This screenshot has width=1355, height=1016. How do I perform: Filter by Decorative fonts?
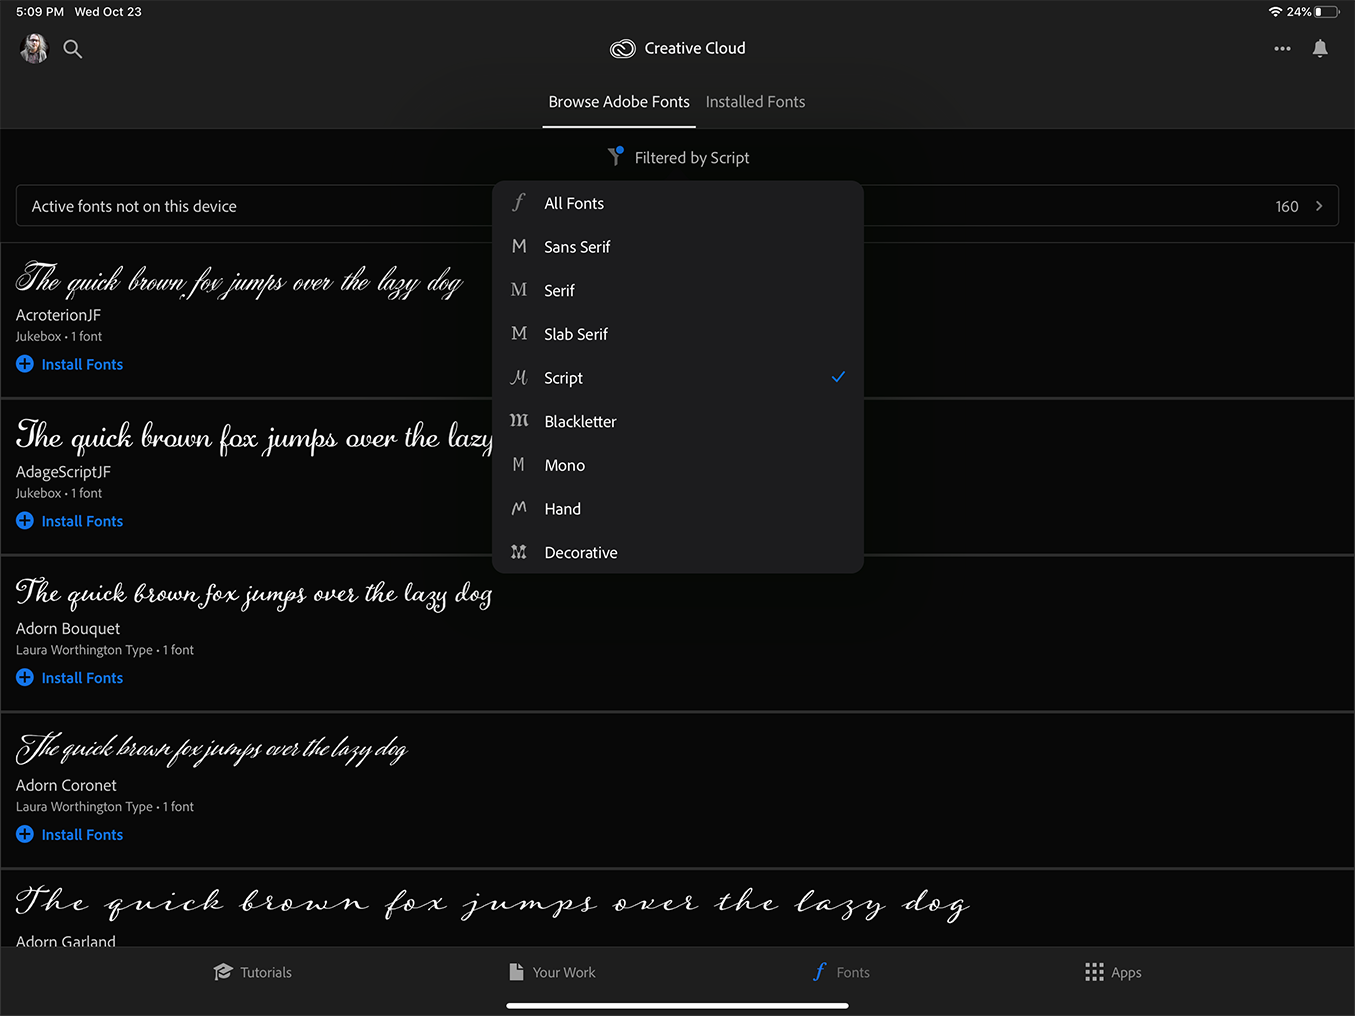point(678,552)
